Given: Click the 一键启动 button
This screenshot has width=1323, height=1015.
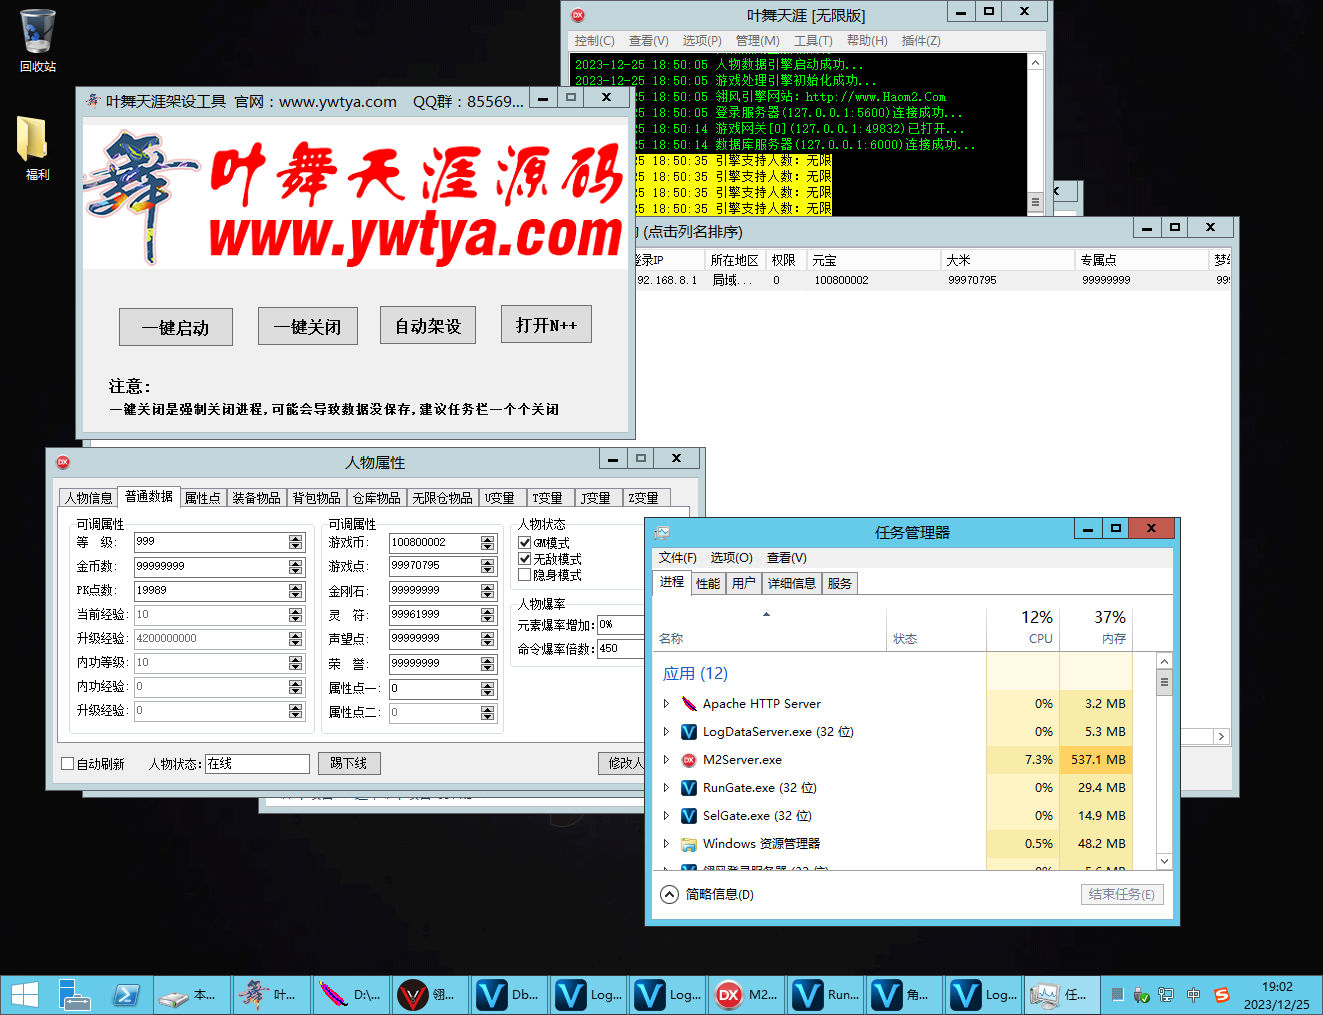Looking at the screenshot, I should click(176, 327).
